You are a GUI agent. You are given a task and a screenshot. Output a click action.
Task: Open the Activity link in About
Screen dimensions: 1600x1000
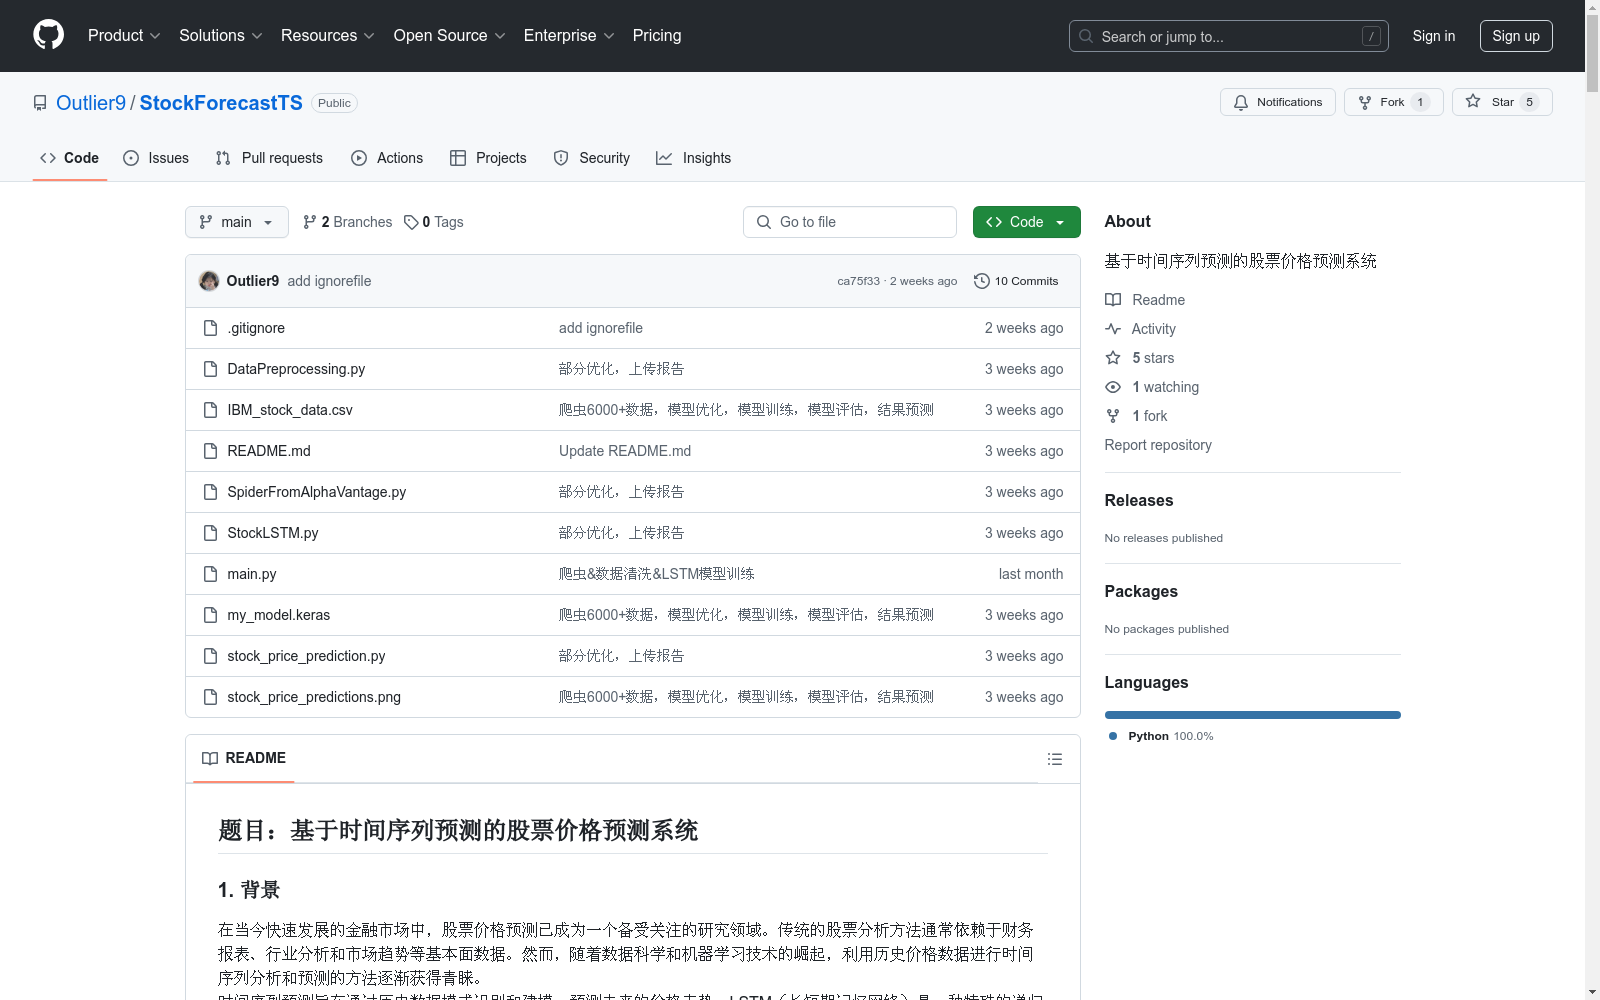(1140, 329)
